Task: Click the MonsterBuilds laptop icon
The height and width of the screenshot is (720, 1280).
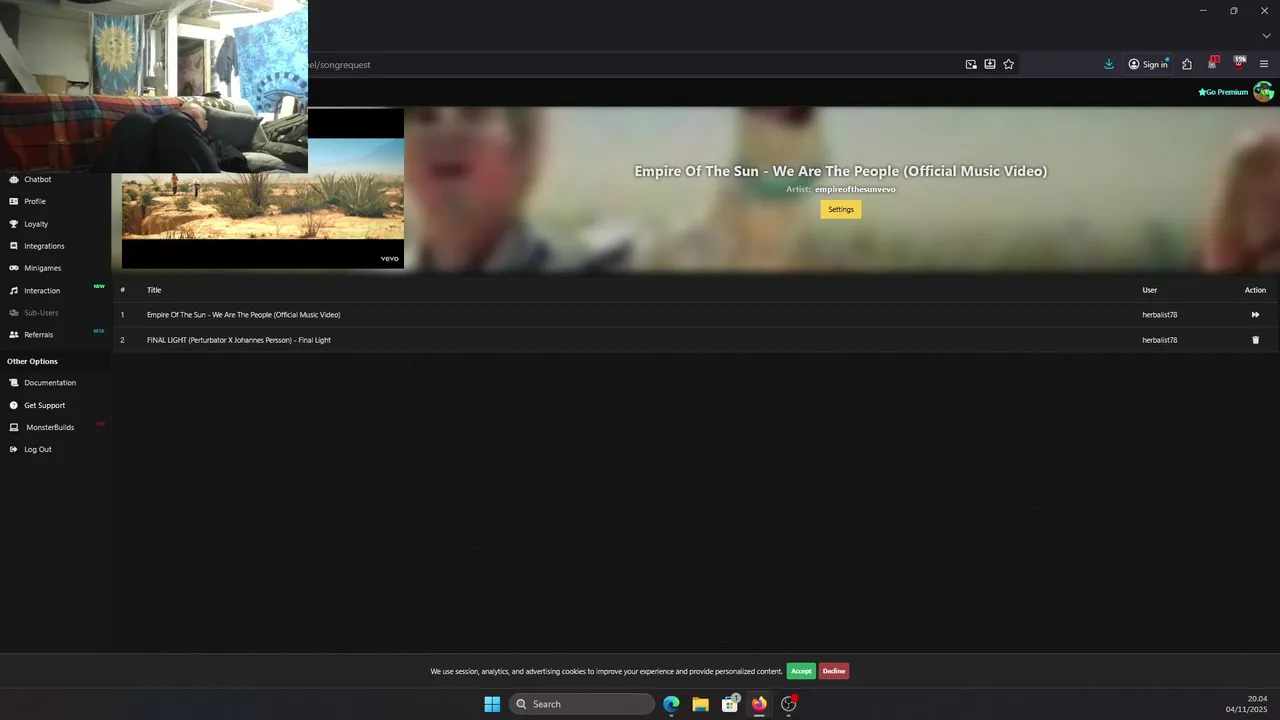Action: [14, 427]
